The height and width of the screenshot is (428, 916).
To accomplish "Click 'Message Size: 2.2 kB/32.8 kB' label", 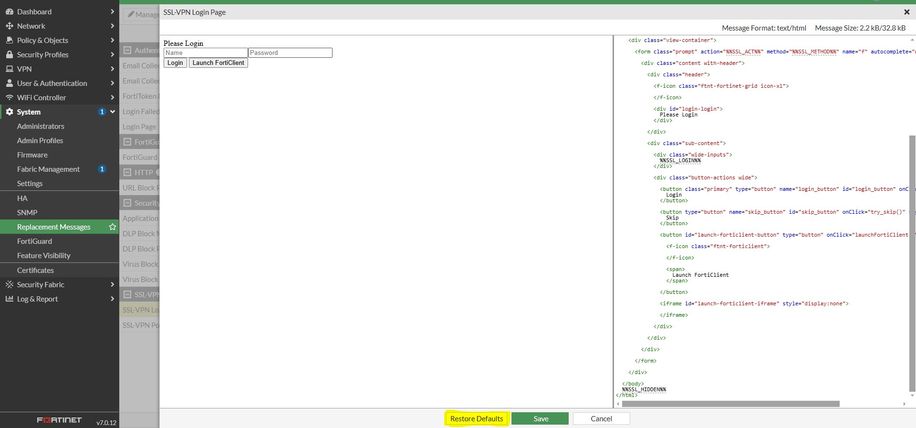I will [860, 27].
